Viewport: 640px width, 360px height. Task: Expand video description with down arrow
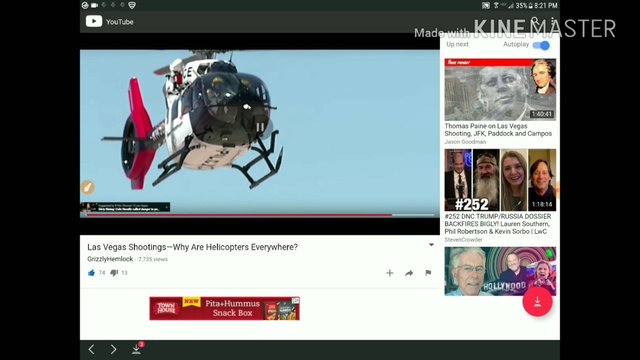click(x=431, y=245)
